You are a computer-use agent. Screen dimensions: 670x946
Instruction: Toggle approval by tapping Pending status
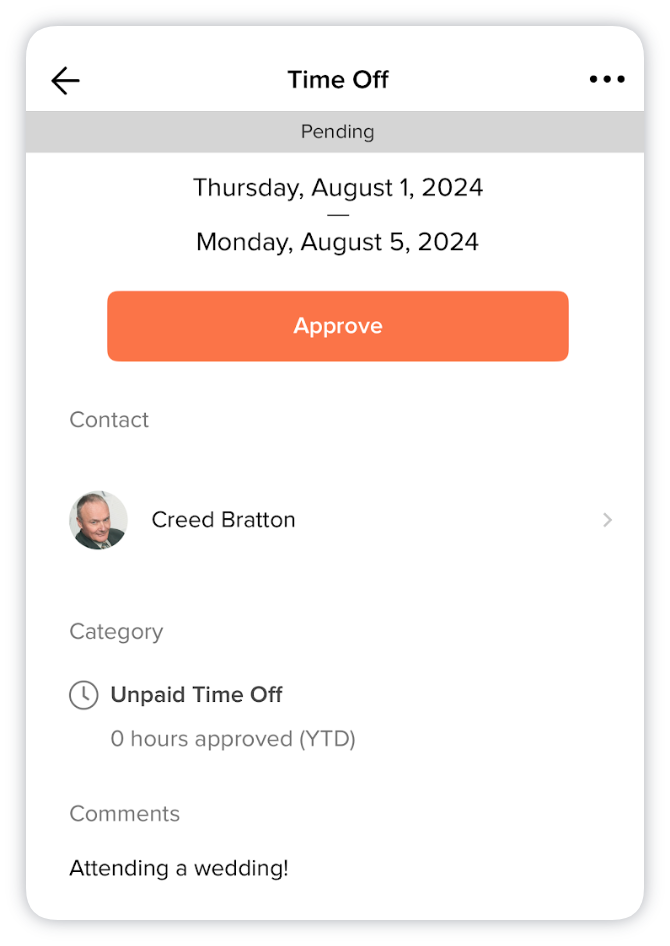tap(337, 131)
